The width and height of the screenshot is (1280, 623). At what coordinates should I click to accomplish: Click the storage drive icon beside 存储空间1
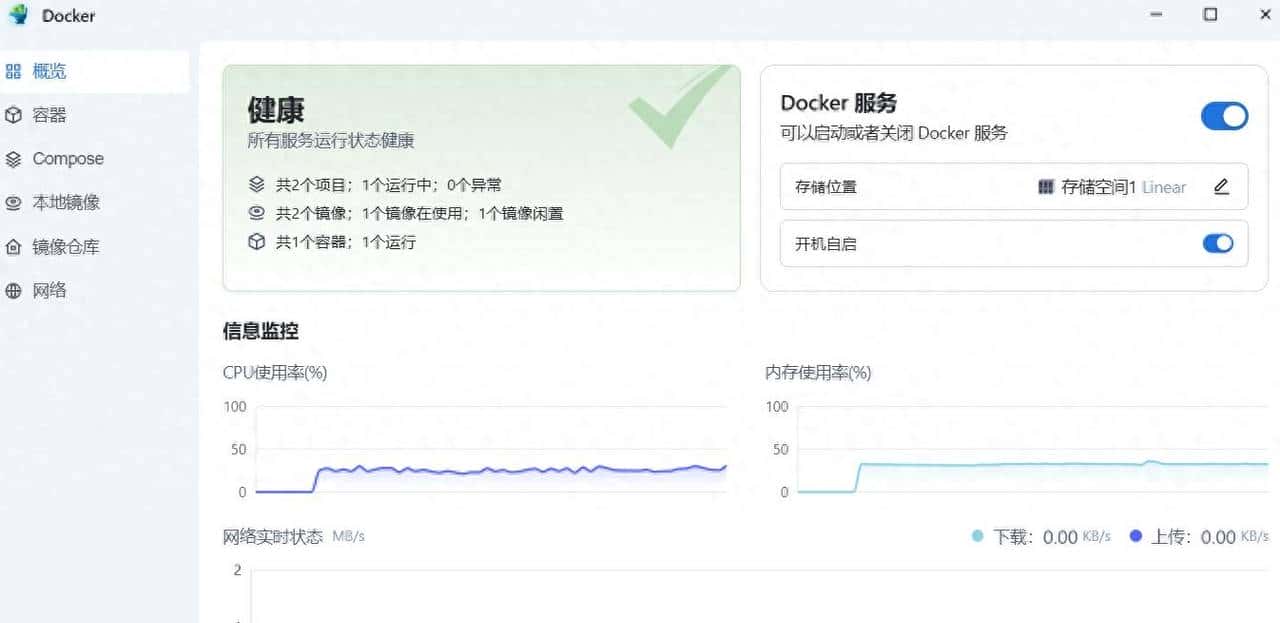tap(1045, 186)
